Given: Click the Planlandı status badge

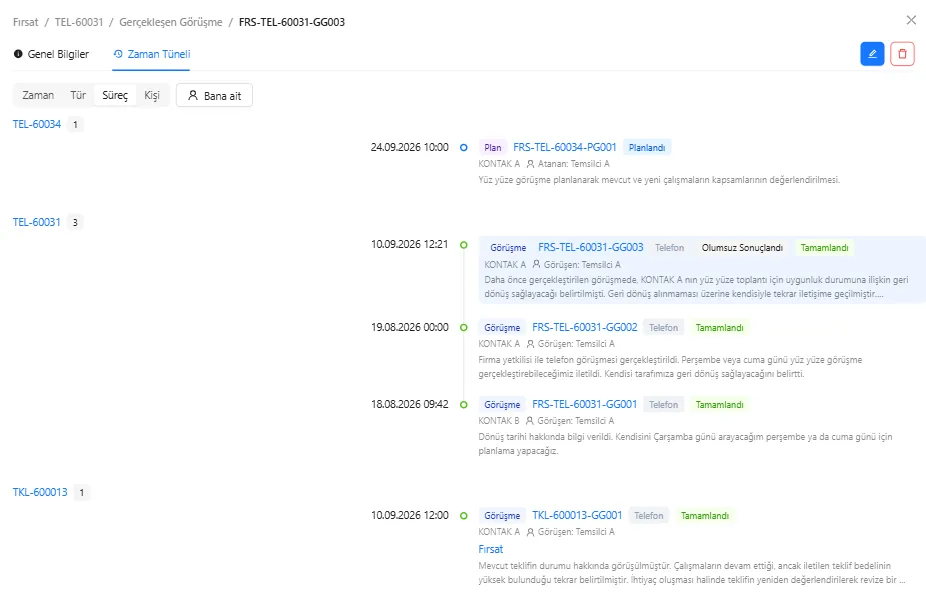Looking at the screenshot, I should click(x=647, y=148).
